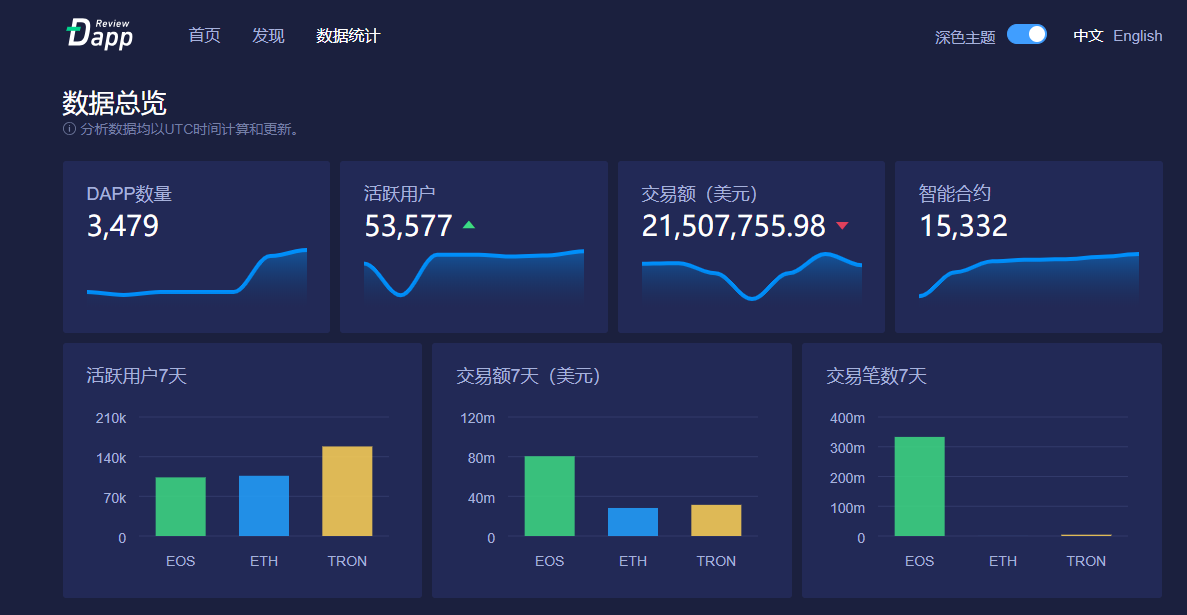Click the 智能合约 statistic card
Viewport: 1187px width, 615px height.
click(1027, 246)
